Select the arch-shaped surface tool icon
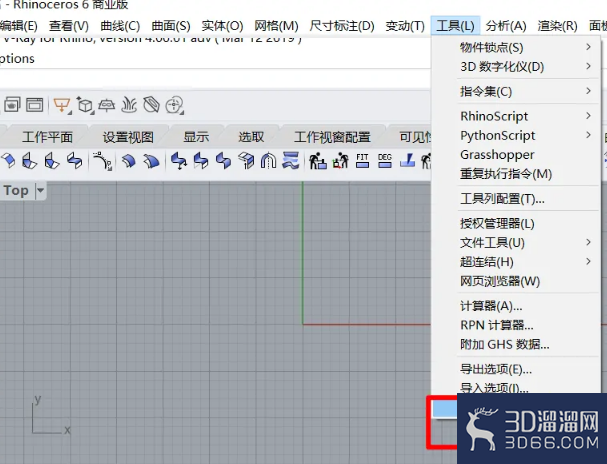This screenshot has height=464, width=607. click(268, 161)
